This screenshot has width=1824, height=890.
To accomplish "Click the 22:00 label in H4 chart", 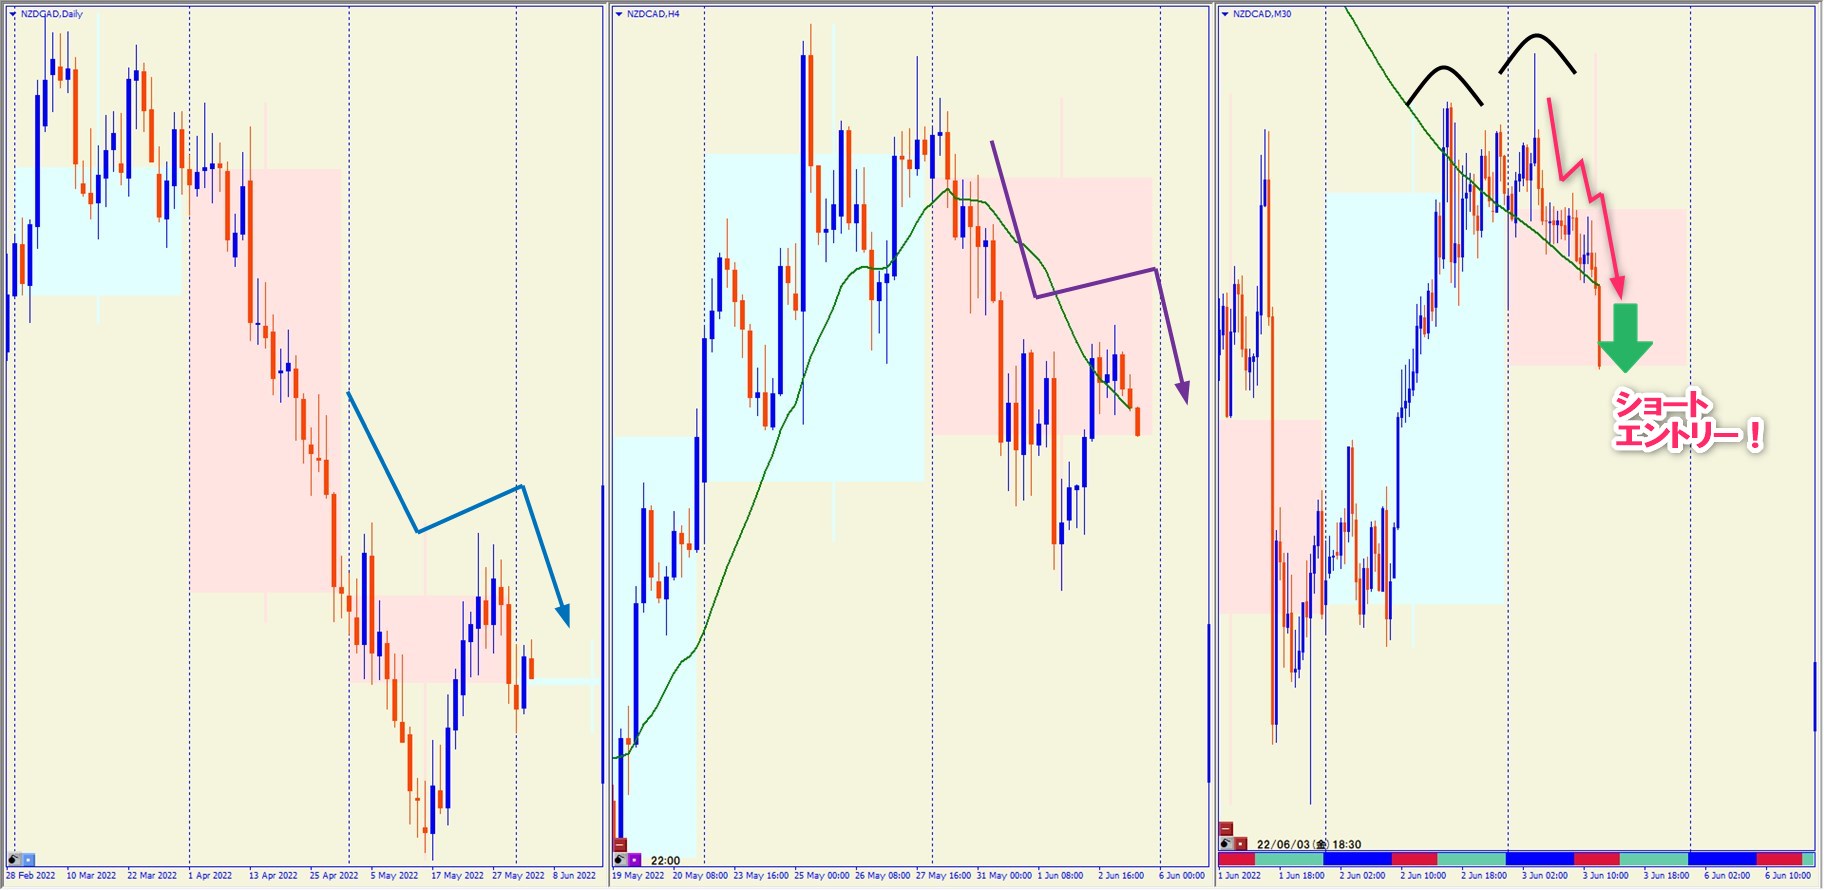I will (665, 860).
